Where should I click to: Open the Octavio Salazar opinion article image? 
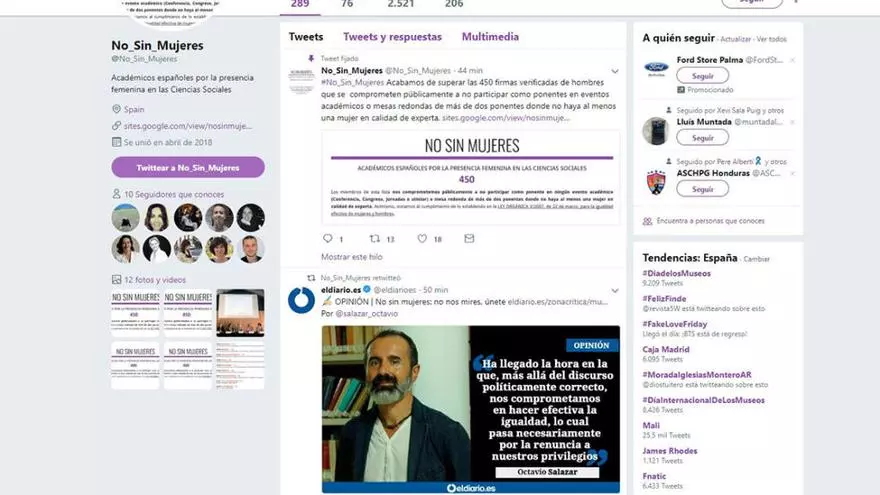click(x=469, y=409)
